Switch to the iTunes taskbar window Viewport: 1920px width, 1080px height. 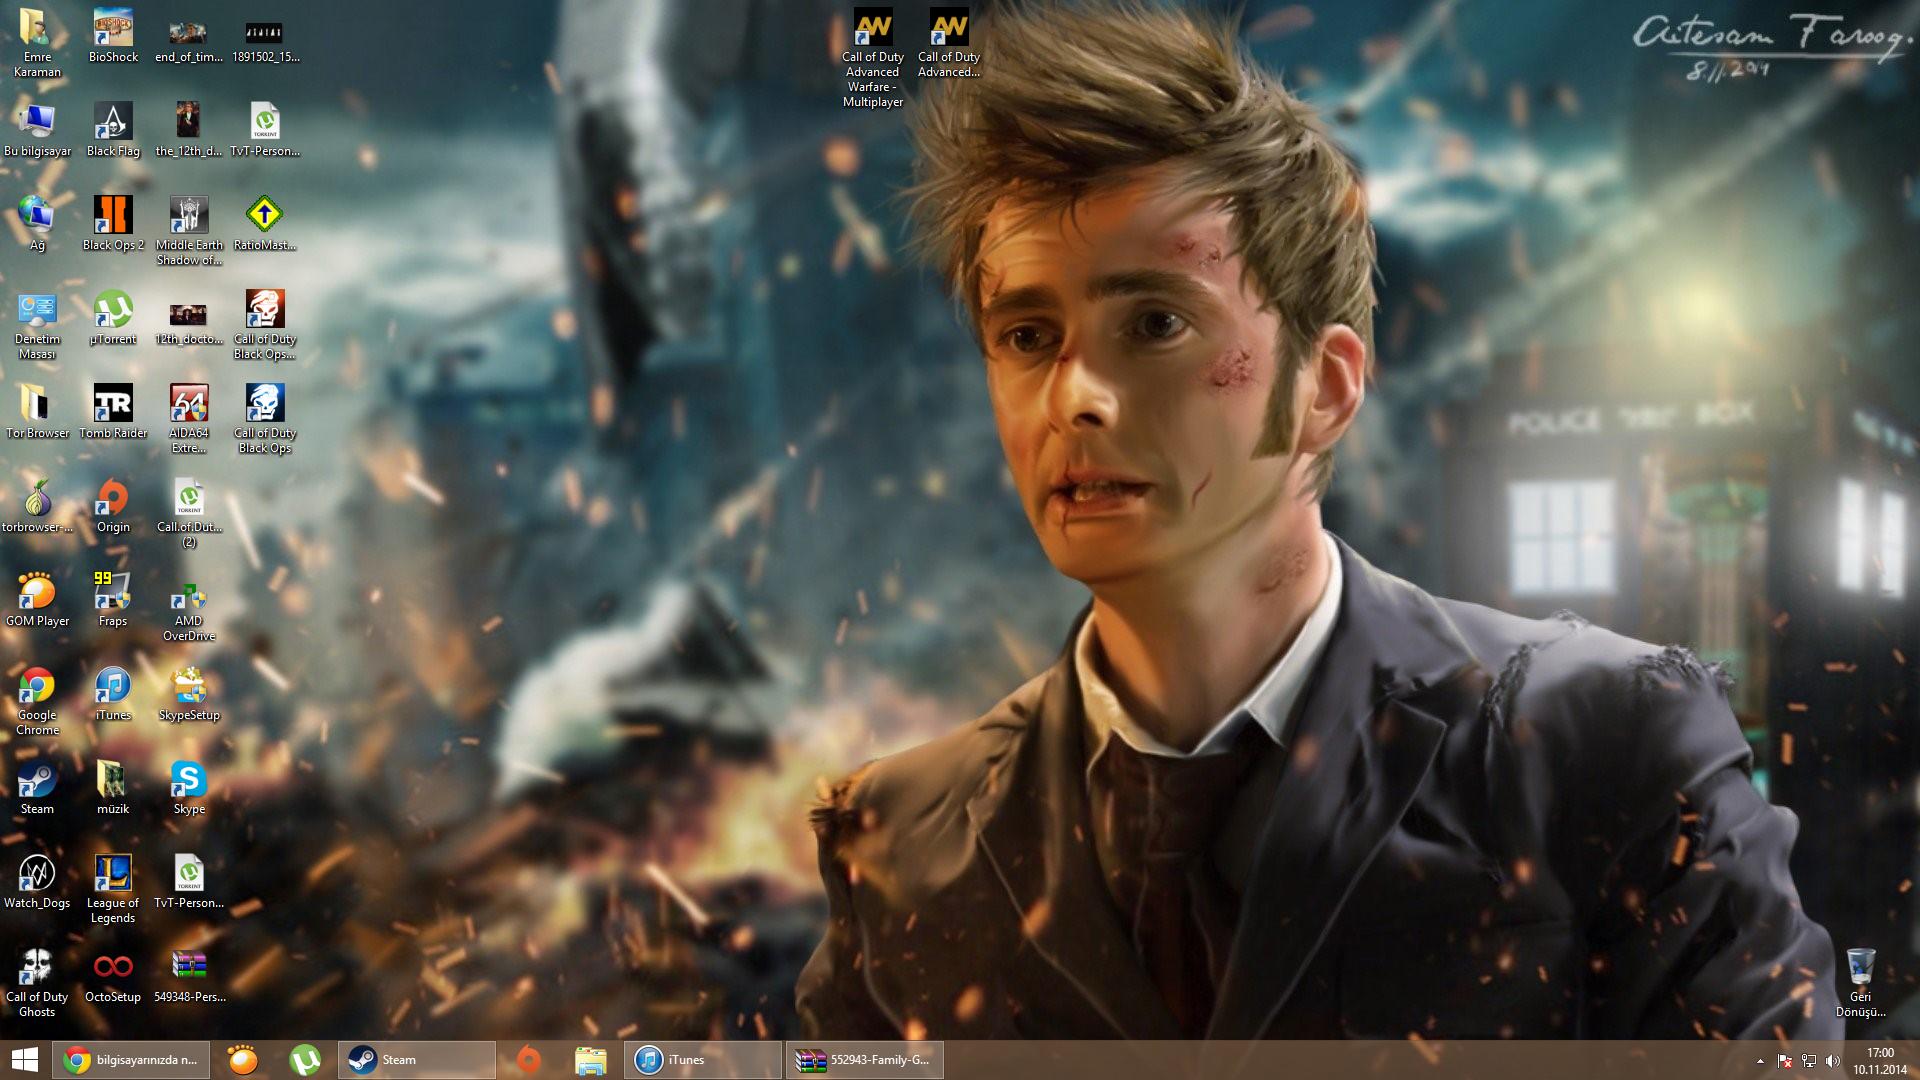click(x=703, y=1060)
